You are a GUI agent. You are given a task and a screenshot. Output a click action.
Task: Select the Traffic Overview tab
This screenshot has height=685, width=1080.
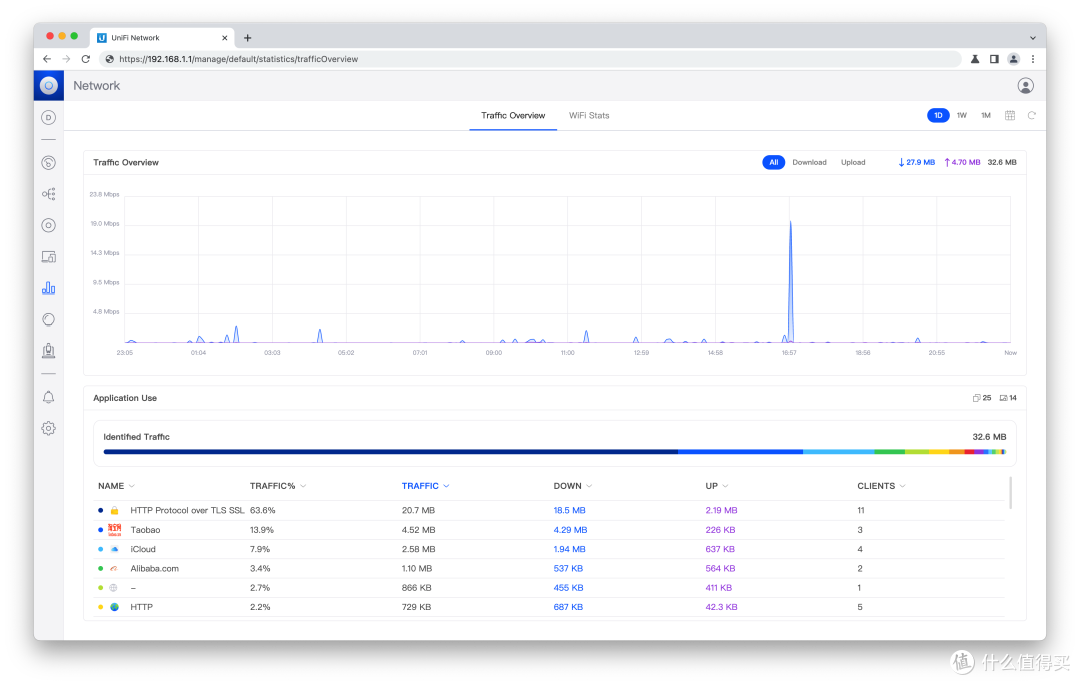(512, 115)
